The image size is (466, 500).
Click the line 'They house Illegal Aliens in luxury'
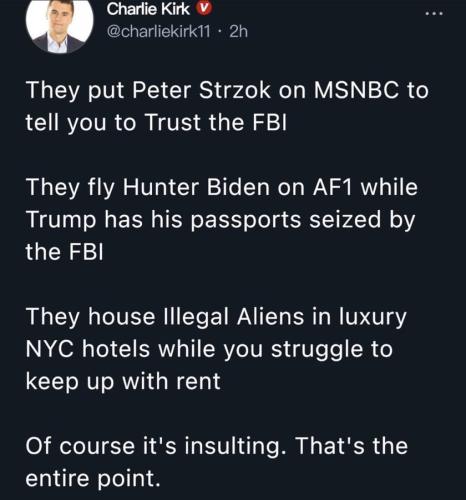pos(216,317)
